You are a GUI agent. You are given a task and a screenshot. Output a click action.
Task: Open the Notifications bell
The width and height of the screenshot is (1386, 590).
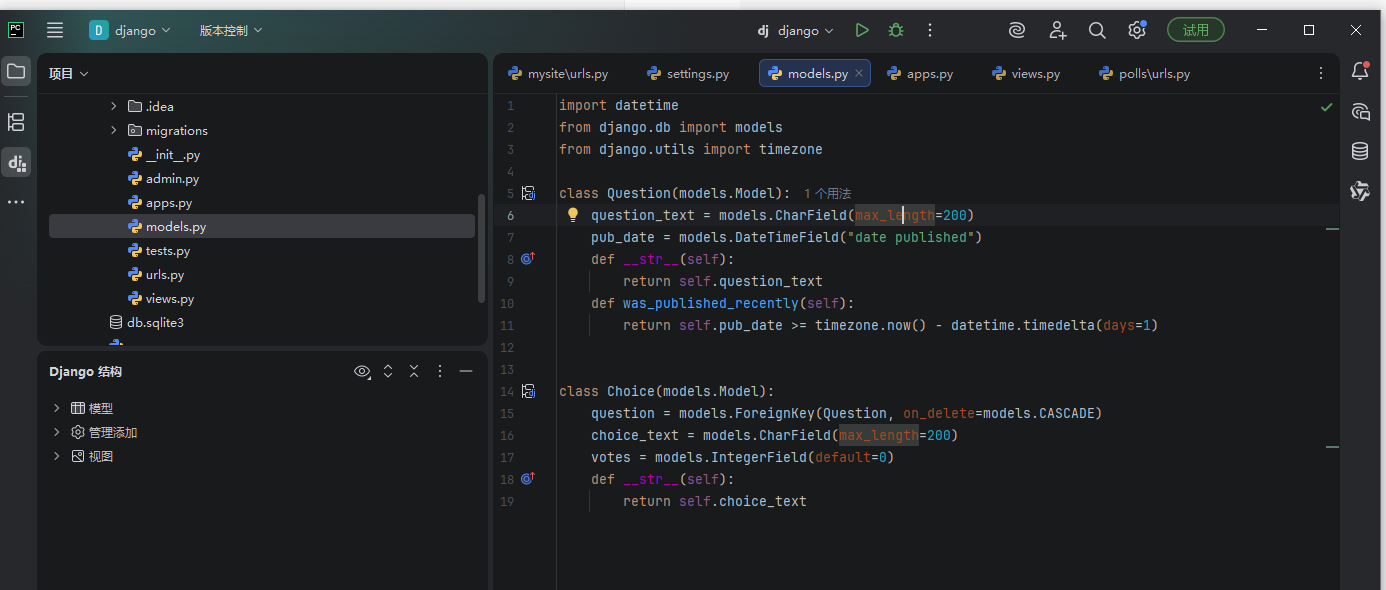pos(1360,71)
